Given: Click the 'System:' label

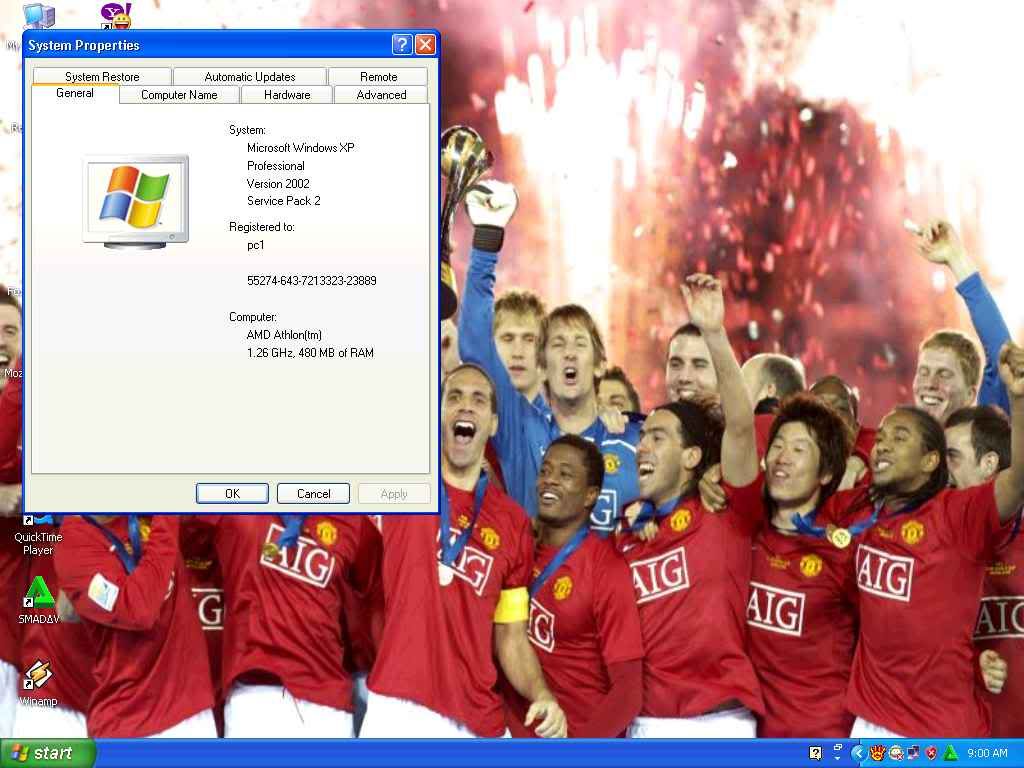Looking at the screenshot, I should click(x=247, y=130).
